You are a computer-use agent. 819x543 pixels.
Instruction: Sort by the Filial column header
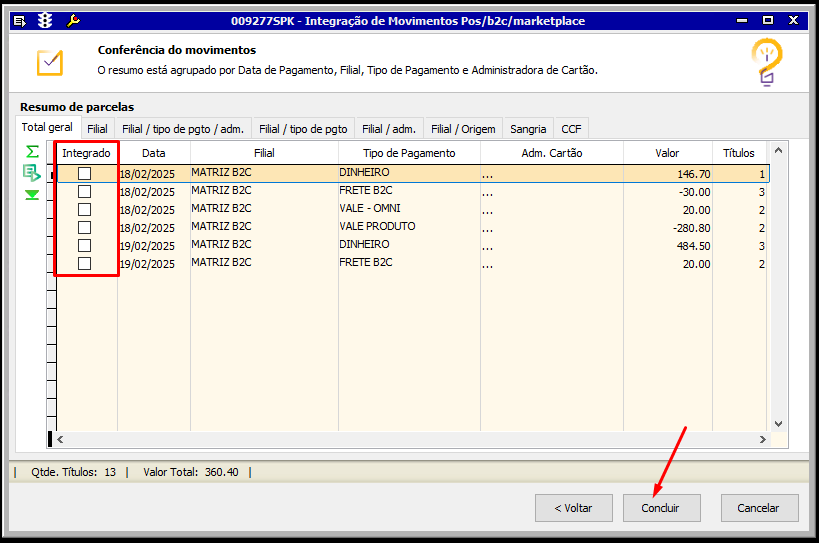pos(264,153)
